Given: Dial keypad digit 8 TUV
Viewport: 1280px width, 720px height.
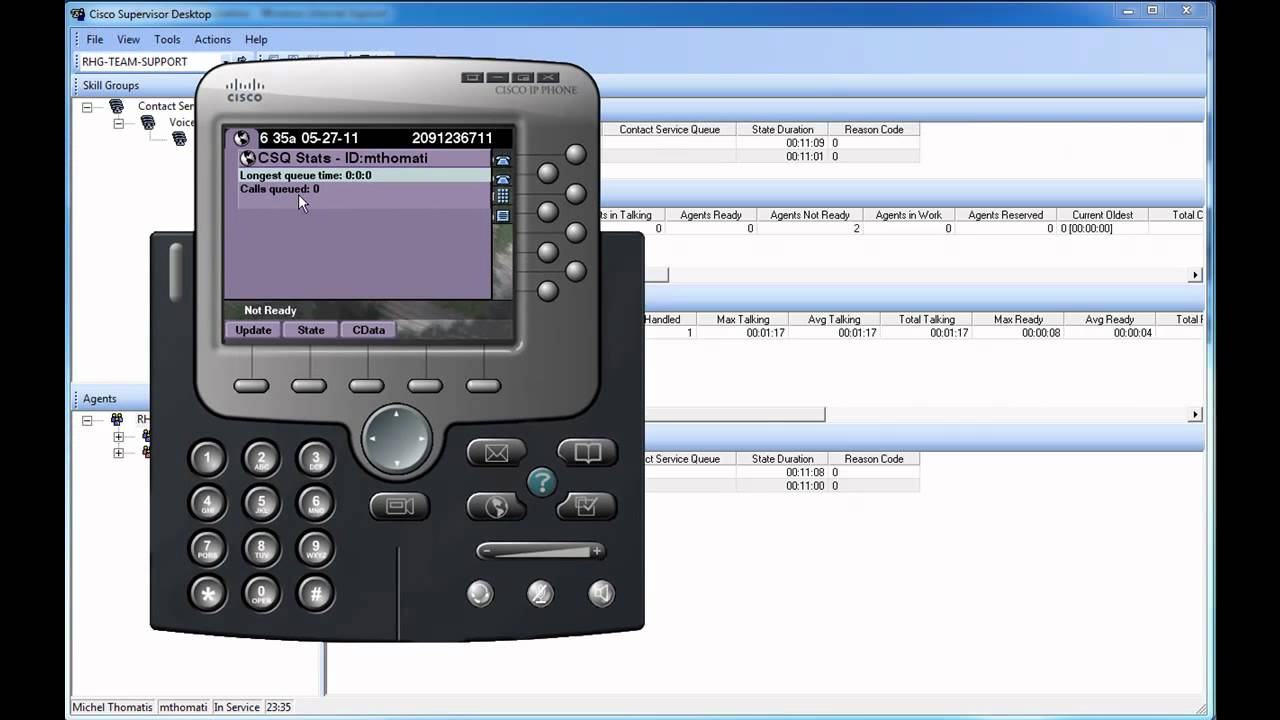Looking at the screenshot, I should coord(262,548).
